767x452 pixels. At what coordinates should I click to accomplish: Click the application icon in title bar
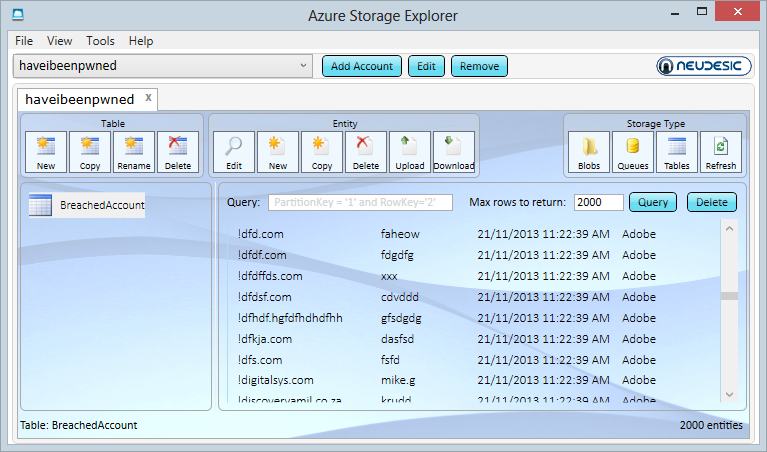click(x=18, y=15)
